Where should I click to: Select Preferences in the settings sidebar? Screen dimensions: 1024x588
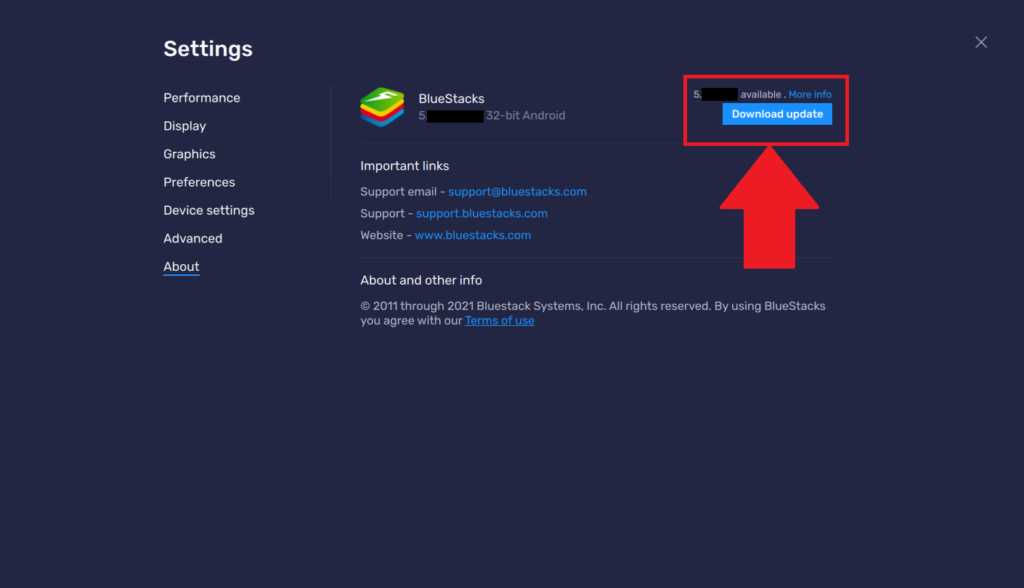point(199,182)
